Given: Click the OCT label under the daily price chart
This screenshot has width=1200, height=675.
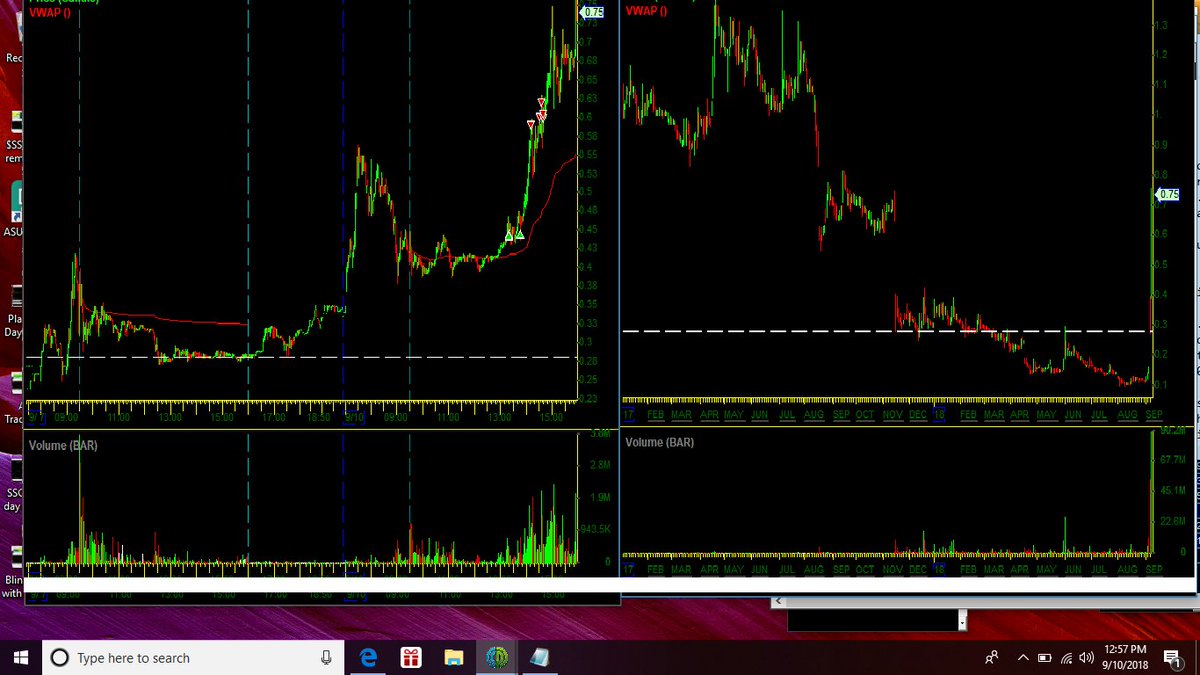Looking at the screenshot, I should click(x=865, y=414).
